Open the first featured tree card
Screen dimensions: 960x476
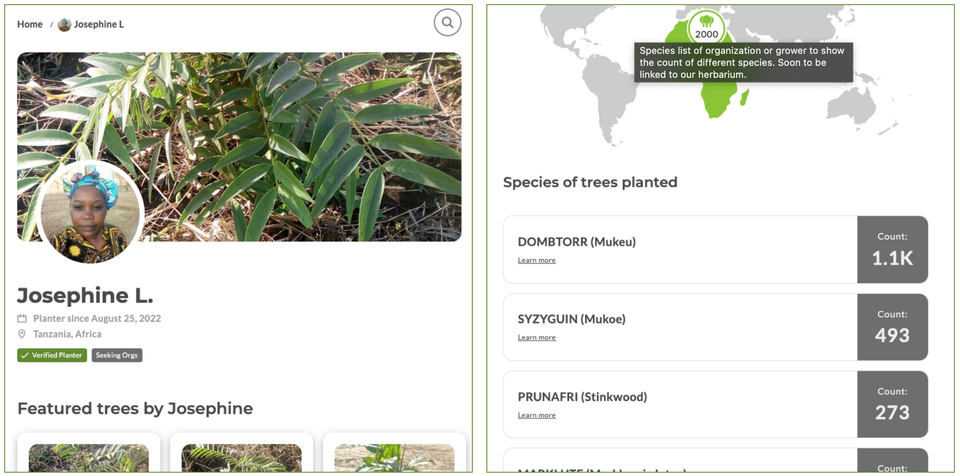[89, 452]
